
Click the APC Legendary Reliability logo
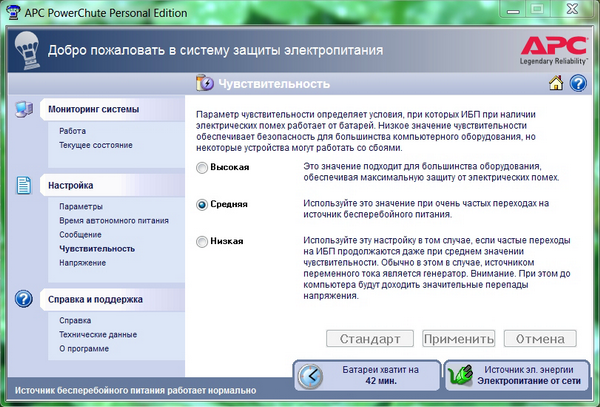[x=554, y=50]
